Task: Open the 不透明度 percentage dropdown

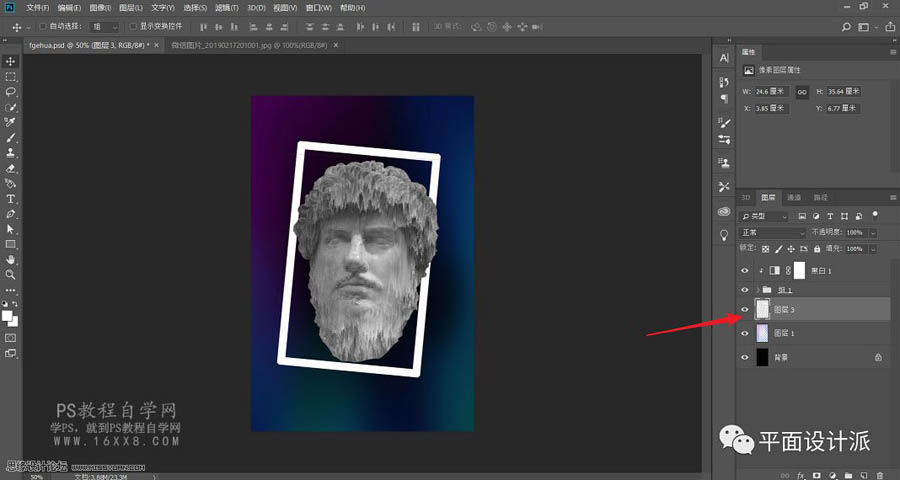Action: coord(872,233)
